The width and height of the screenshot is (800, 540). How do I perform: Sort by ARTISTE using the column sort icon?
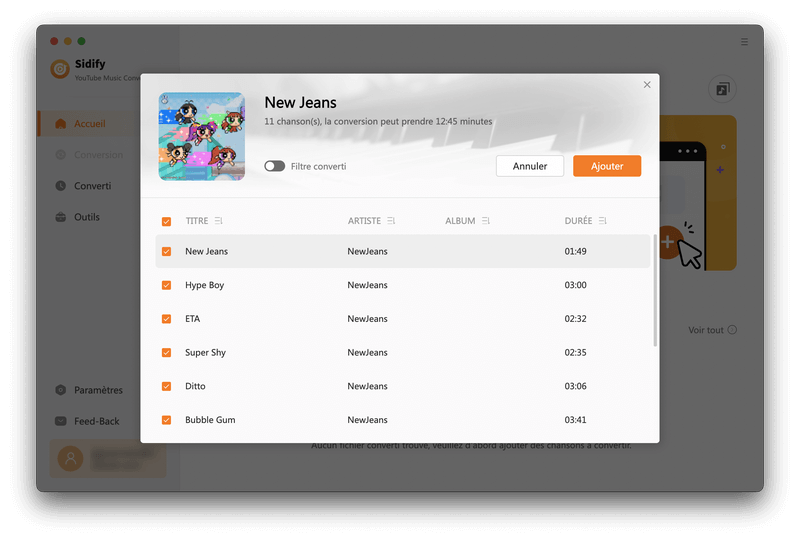coord(391,221)
